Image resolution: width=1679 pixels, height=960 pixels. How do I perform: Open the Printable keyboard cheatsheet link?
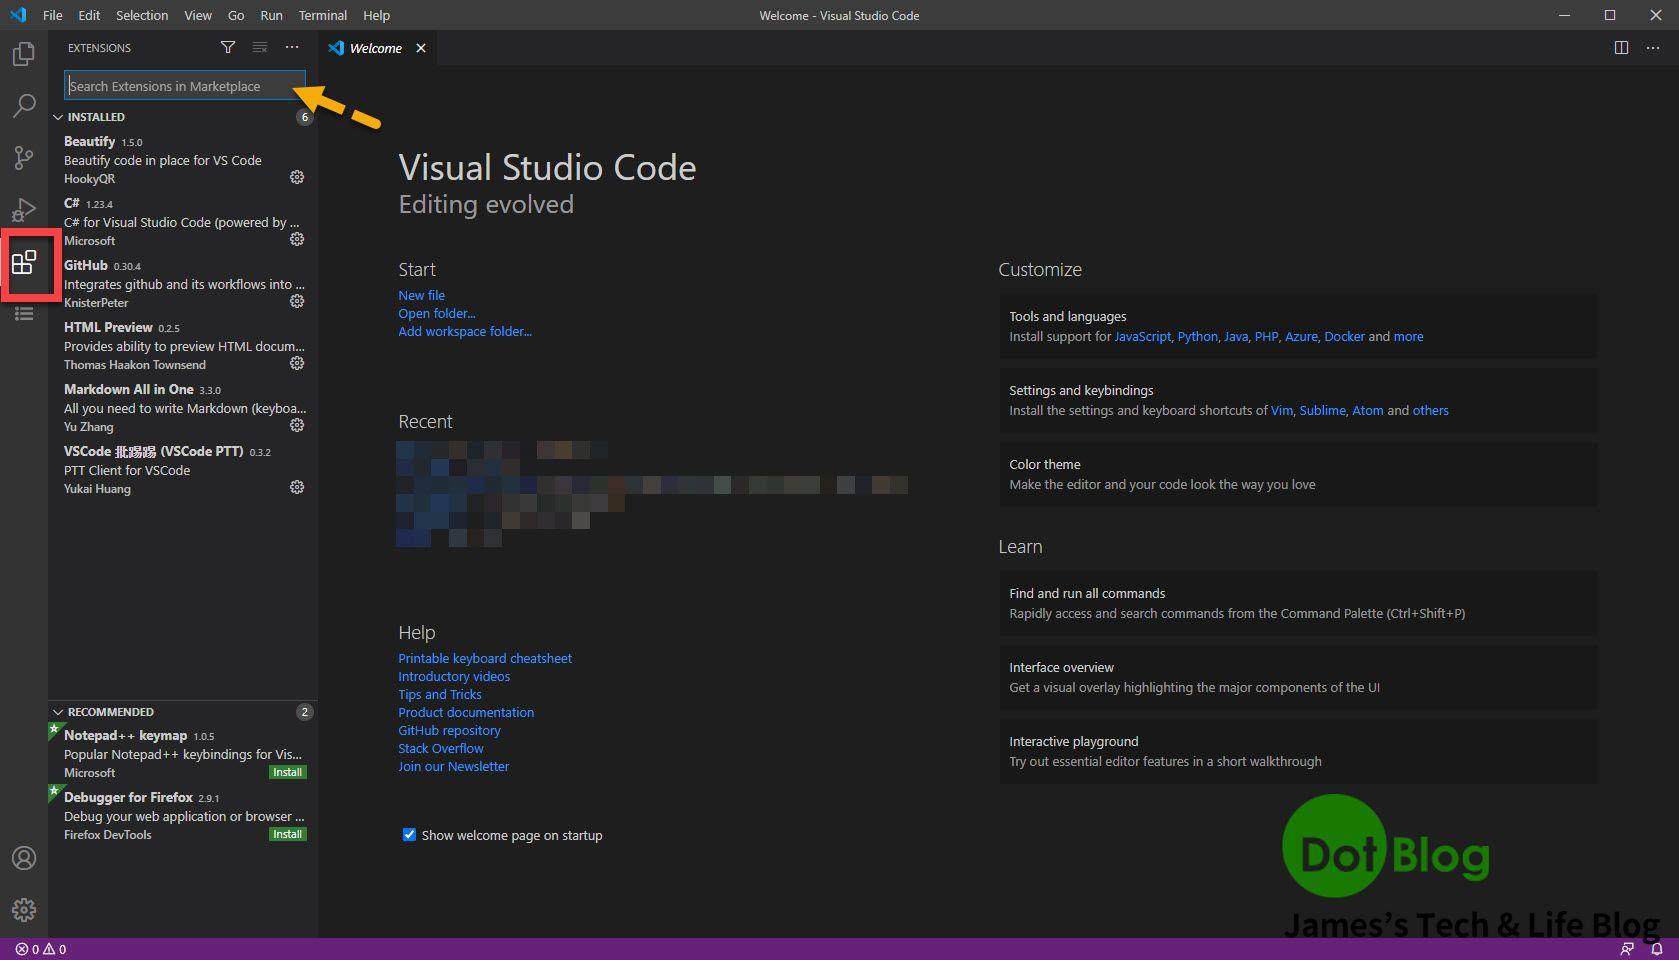[x=484, y=658]
